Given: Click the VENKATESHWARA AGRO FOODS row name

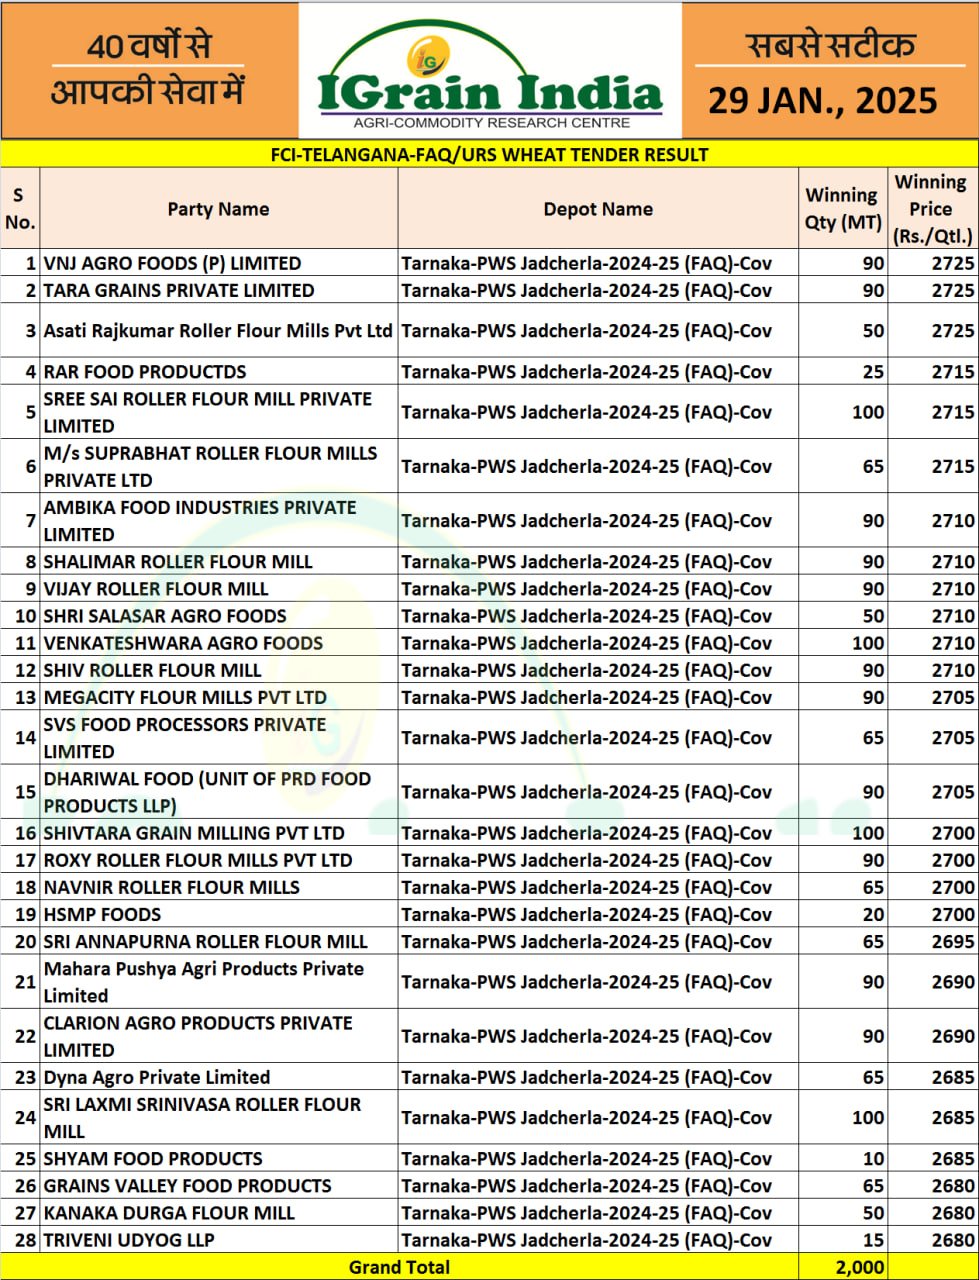Looking at the screenshot, I should point(183,643).
